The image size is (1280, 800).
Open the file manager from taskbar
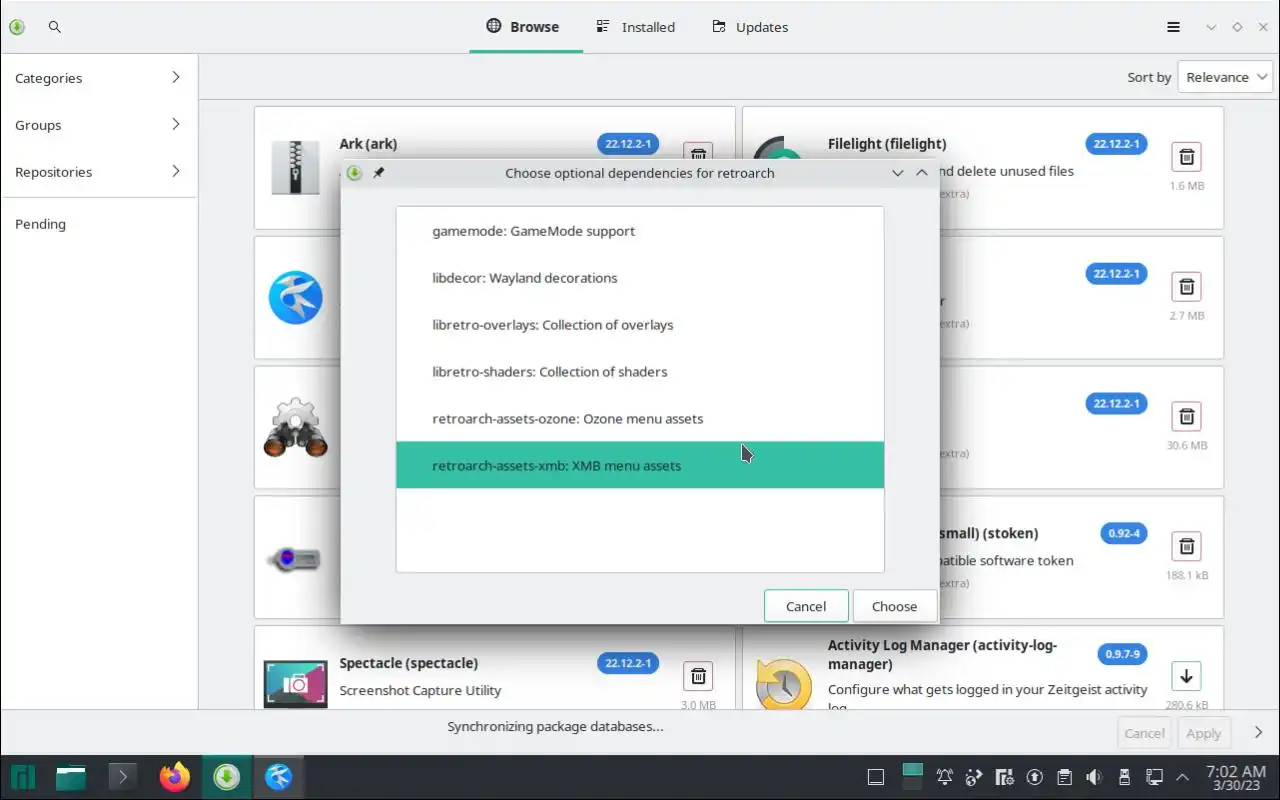[71, 777]
